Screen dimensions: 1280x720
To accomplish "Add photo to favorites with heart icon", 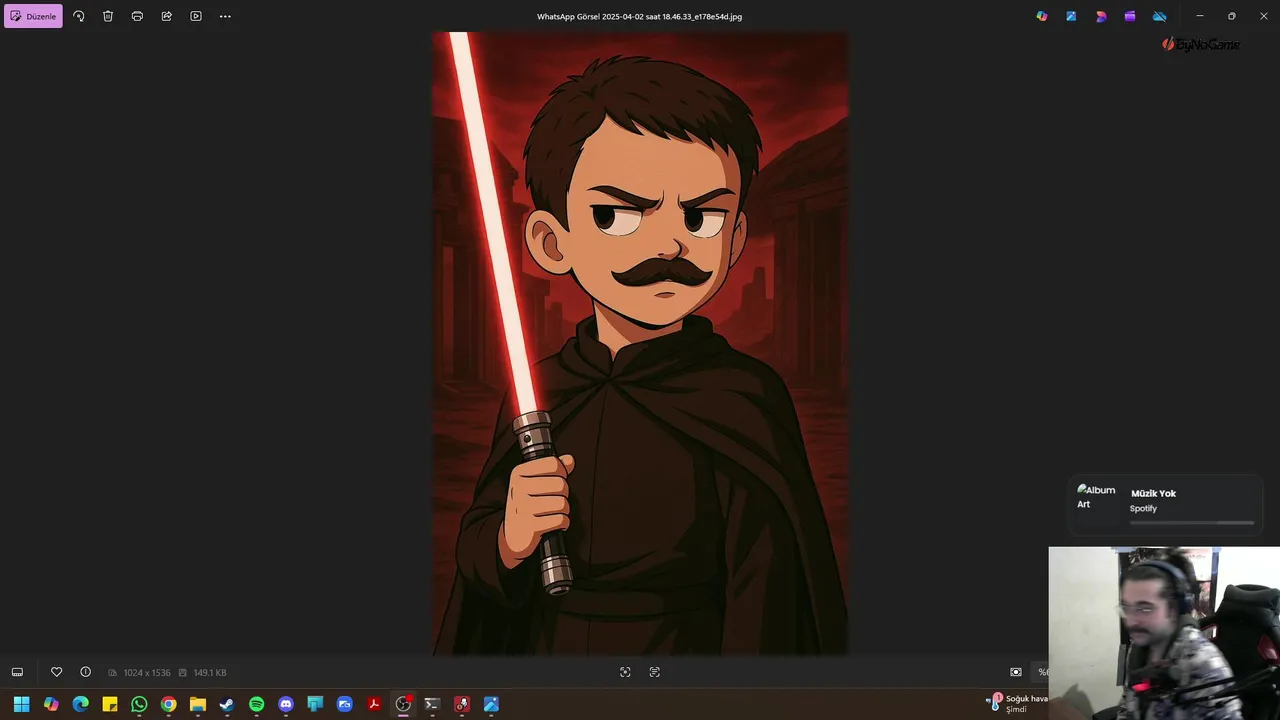I will 56,672.
